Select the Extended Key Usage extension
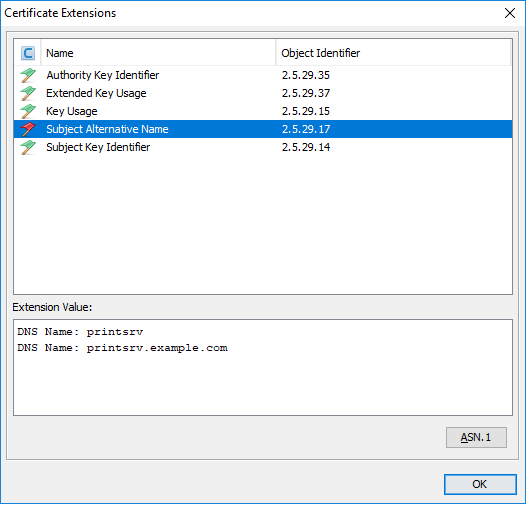 (263, 93)
